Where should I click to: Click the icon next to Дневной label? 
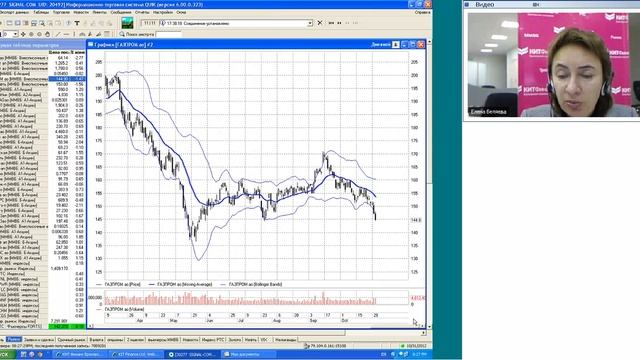tap(396, 44)
